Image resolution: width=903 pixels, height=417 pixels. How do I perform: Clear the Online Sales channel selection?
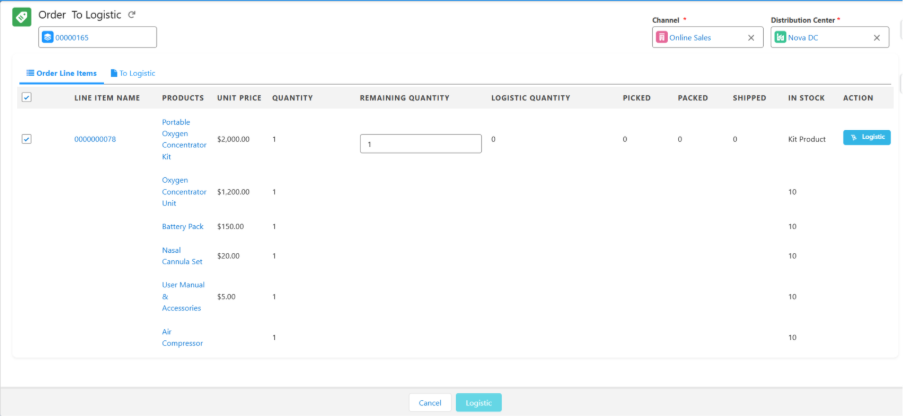[x=751, y=38]
